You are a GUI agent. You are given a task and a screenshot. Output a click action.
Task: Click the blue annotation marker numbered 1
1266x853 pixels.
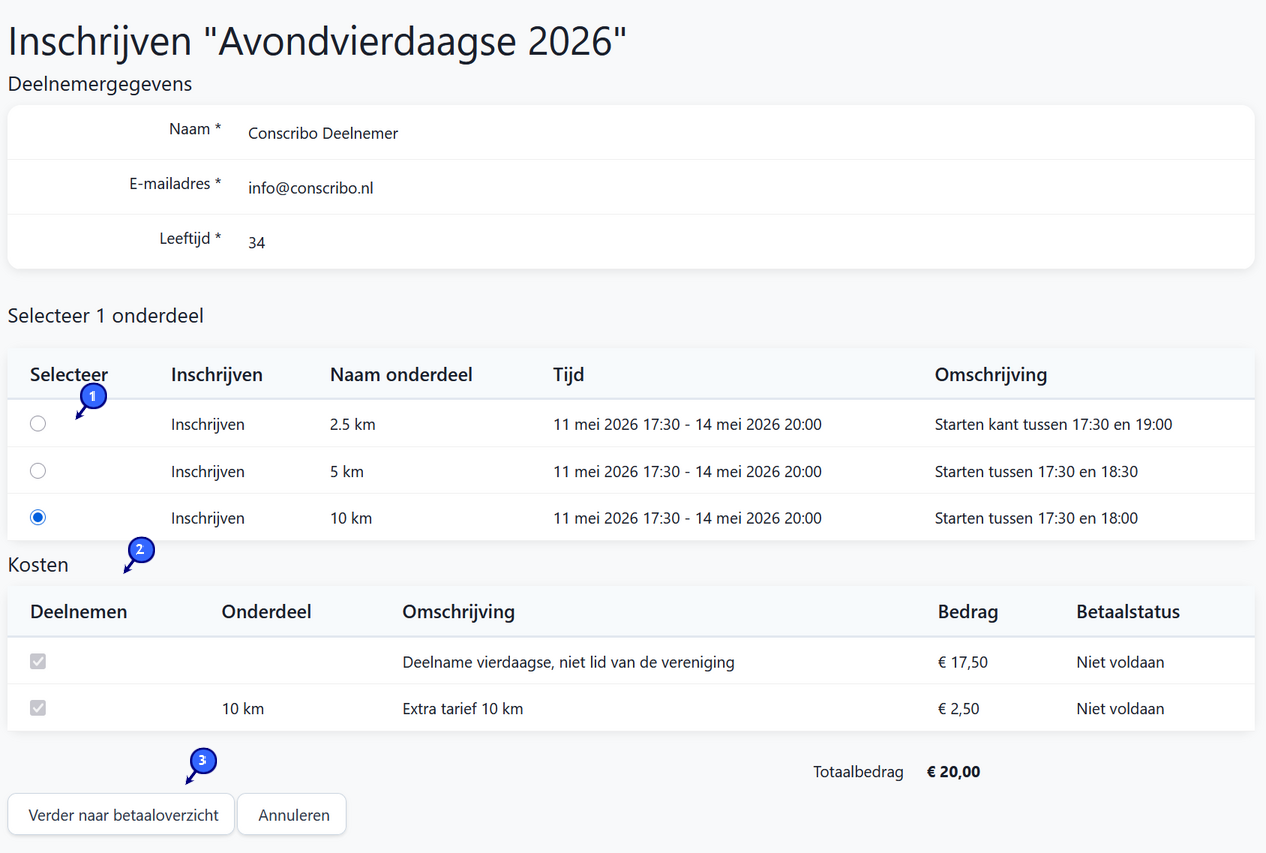coord(92,398)
